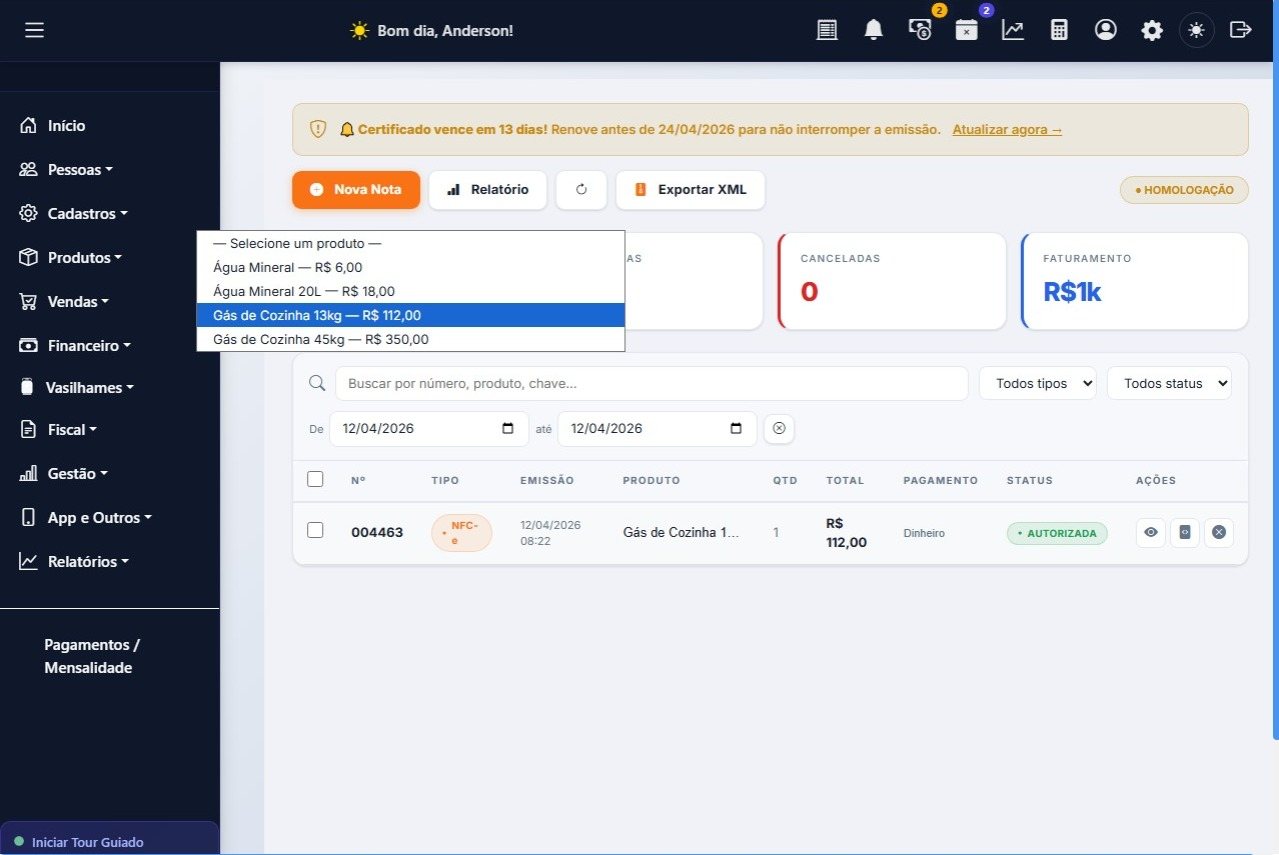1279x855 pixels.
Task: Open your user profile icon
Action: (x=1105, y=29)
